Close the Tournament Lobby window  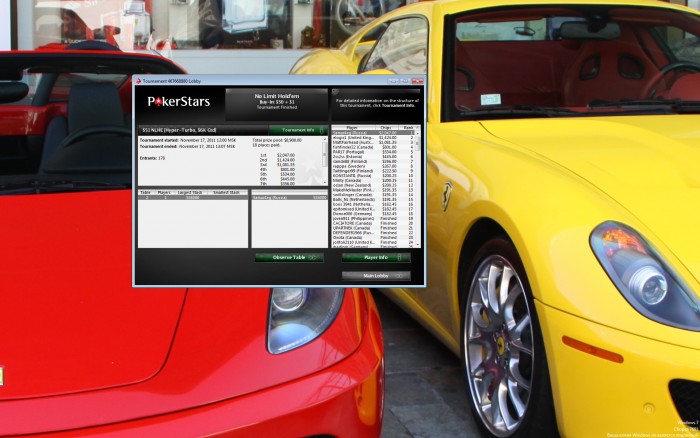point(417,81)
